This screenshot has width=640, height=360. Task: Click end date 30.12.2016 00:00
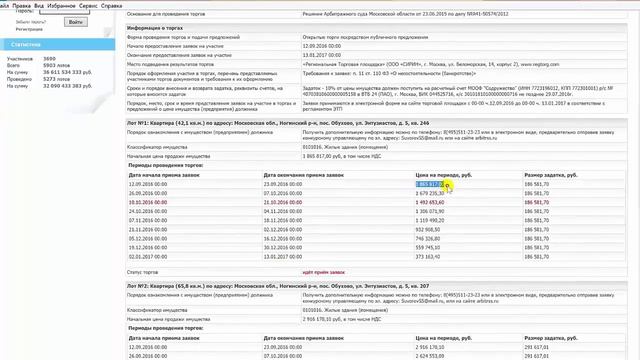(283, 248)
